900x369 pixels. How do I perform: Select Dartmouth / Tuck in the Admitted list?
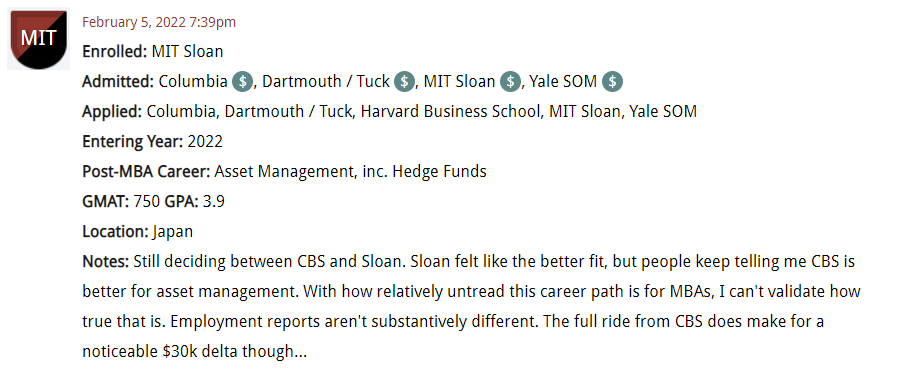(326, 82)
